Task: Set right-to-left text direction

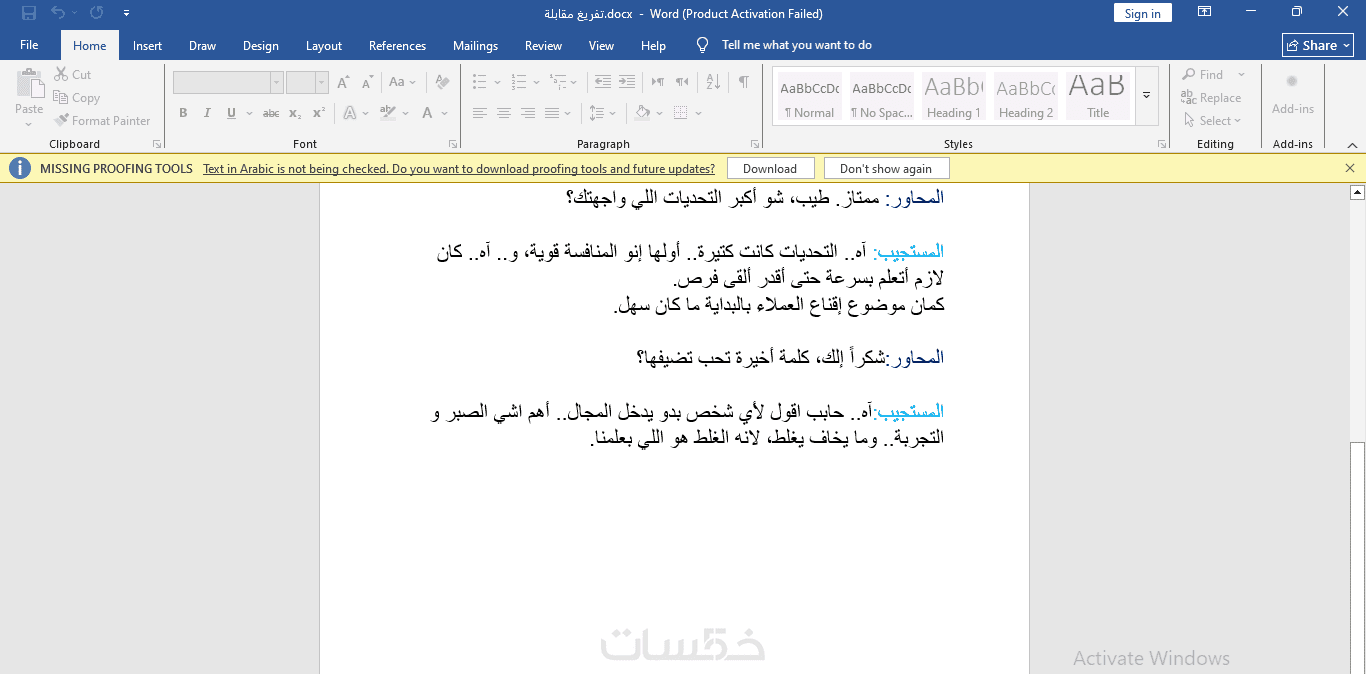Action: point(682,82)
